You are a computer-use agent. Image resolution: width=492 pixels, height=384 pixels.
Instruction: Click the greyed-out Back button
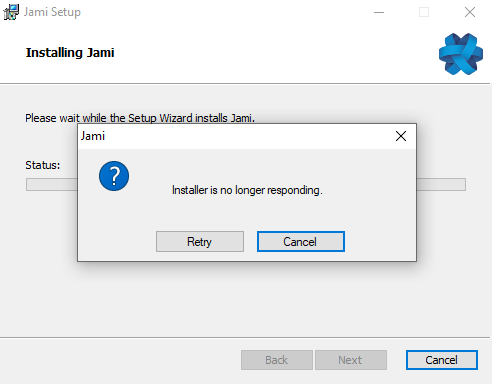click(x=277, y=360)
